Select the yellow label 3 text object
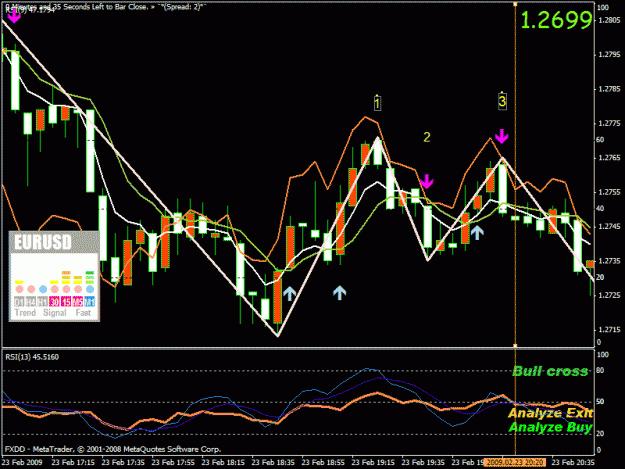Image resolution: width=625 pixels, height=469 pixels. 502,101
